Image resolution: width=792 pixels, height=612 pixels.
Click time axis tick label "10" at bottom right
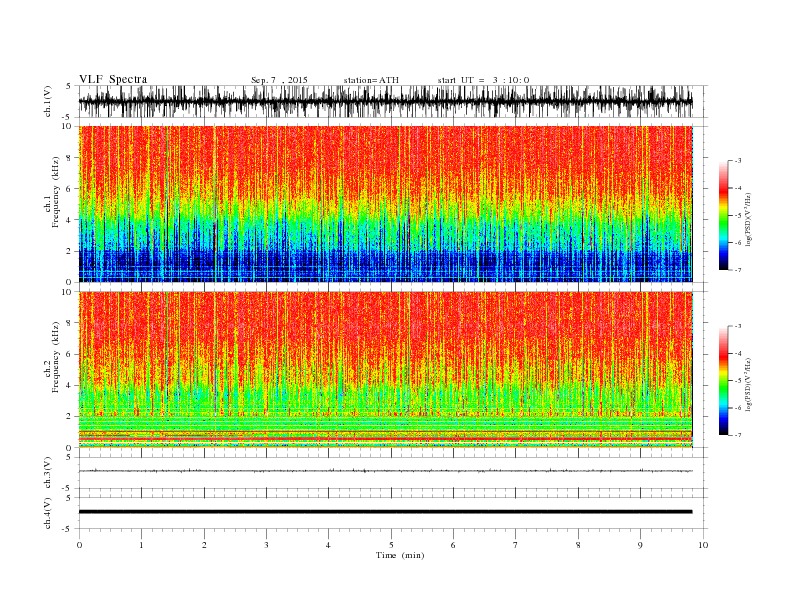coord(703,545)
